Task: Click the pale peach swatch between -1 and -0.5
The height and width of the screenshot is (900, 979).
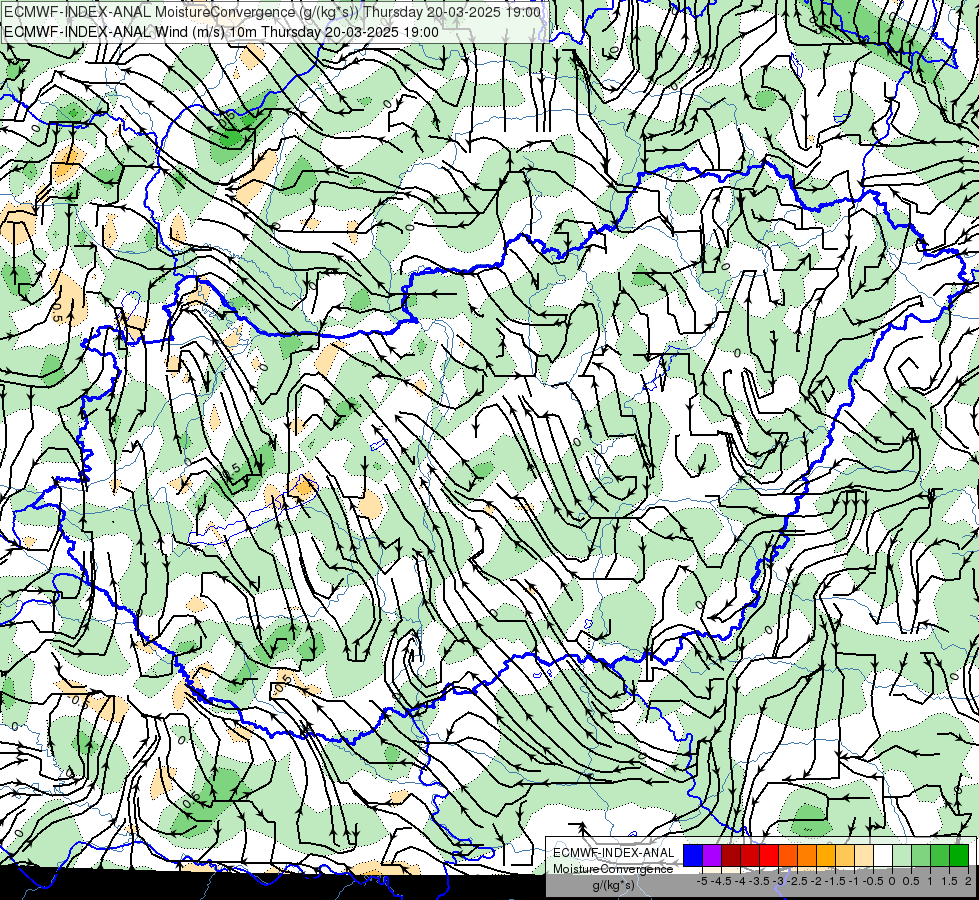Action: (864, 856)
